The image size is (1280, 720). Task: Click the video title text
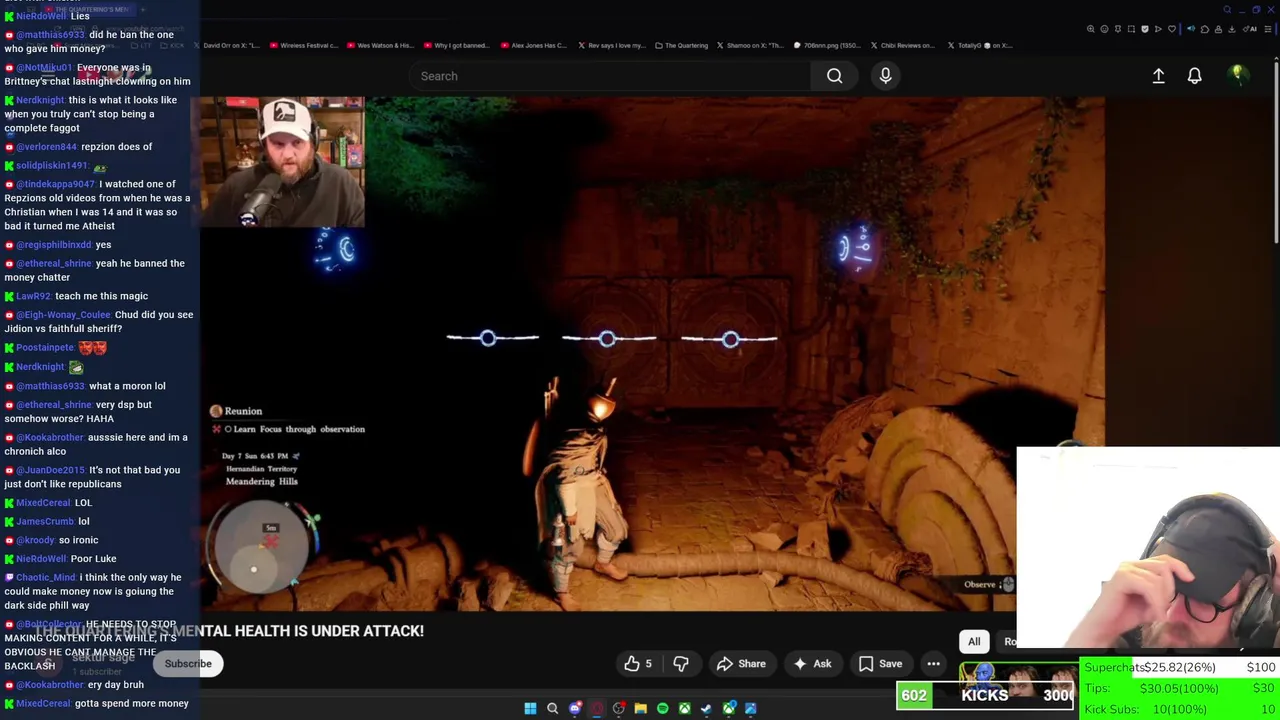230,631
